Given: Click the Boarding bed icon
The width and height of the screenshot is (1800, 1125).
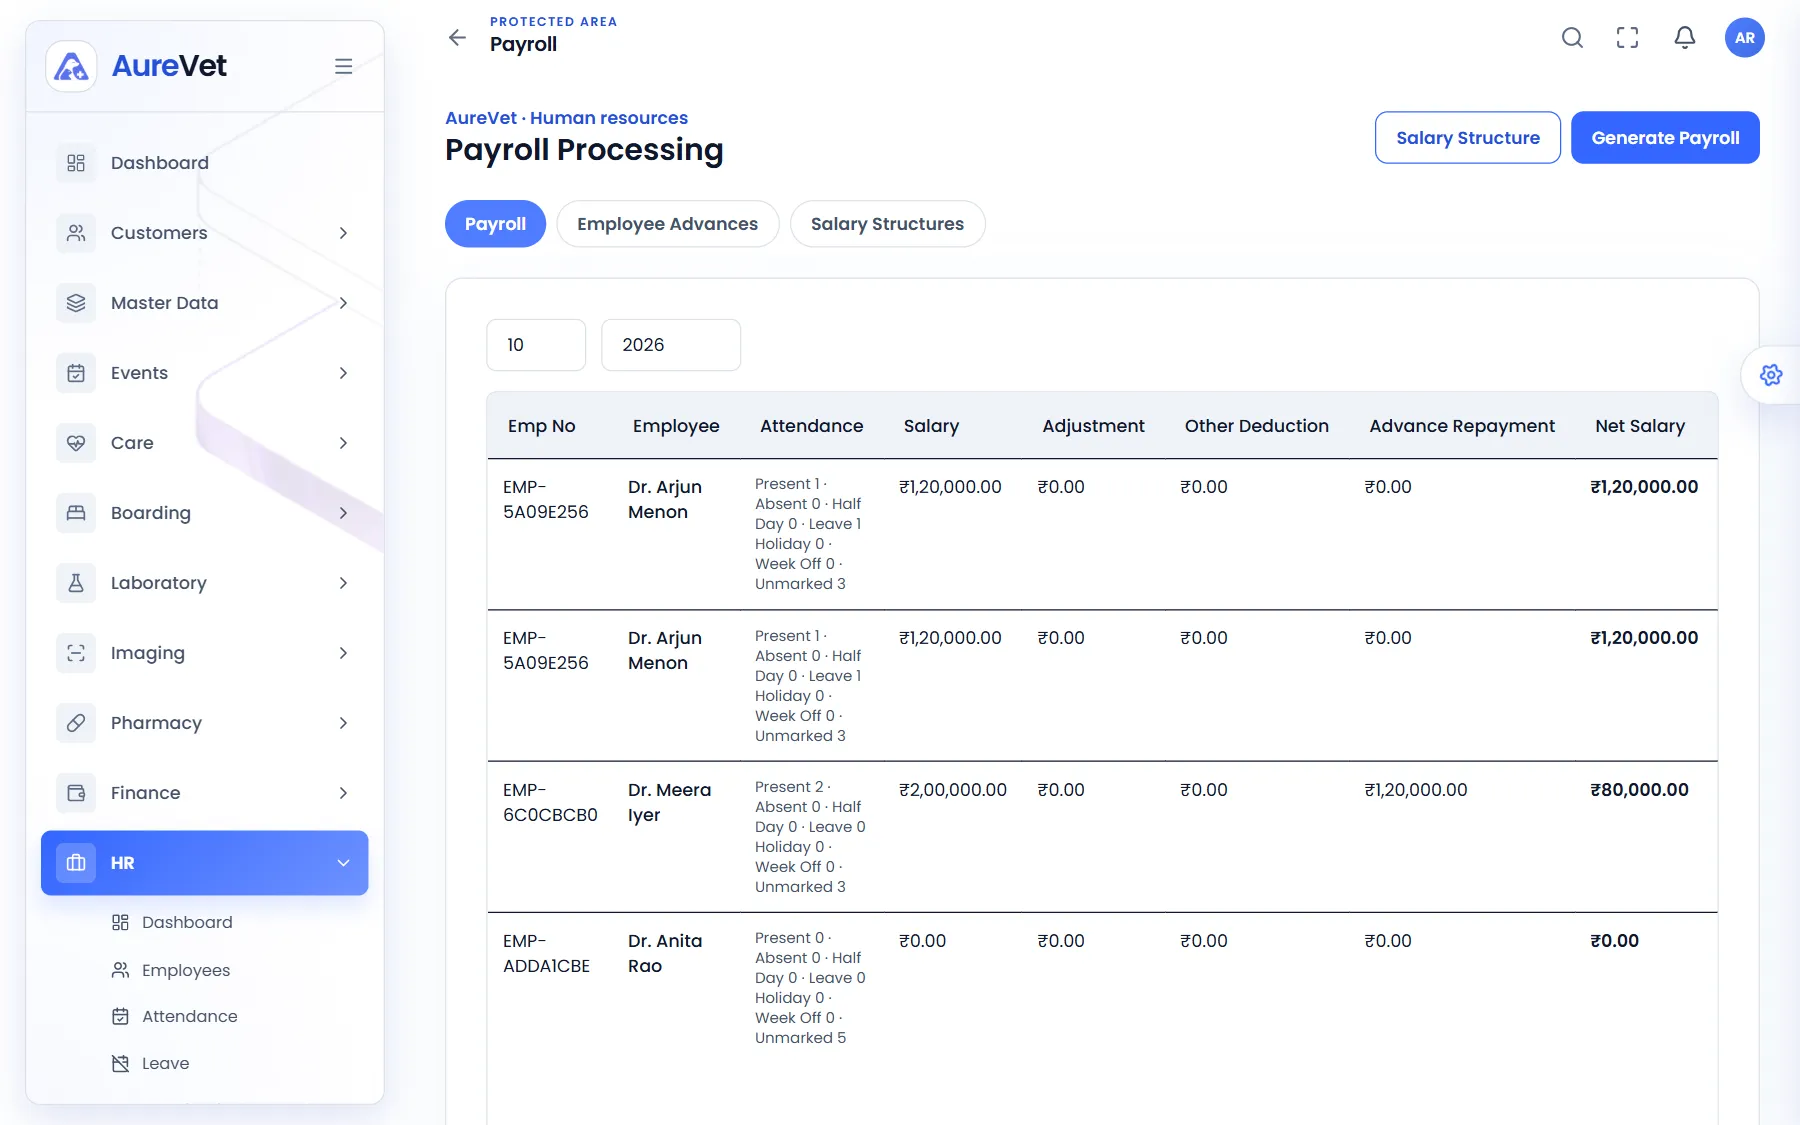Looking at the screenshot, I should click(76, 513).
